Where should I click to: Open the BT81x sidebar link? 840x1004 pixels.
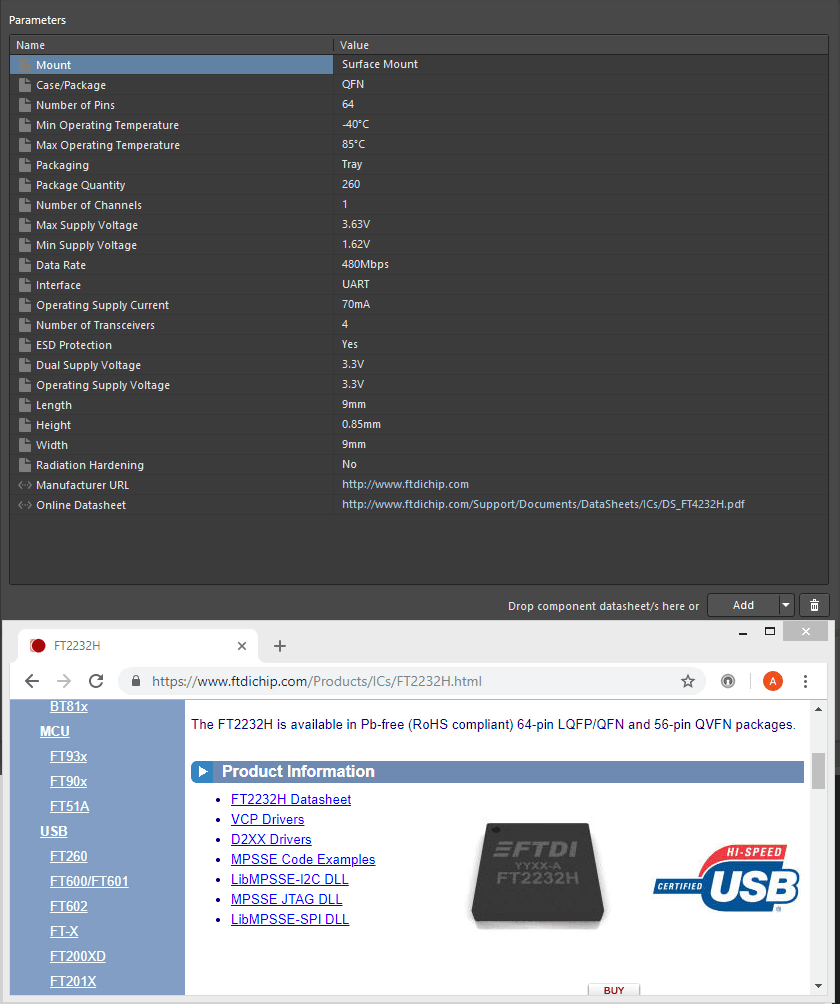tap(69, 706)
